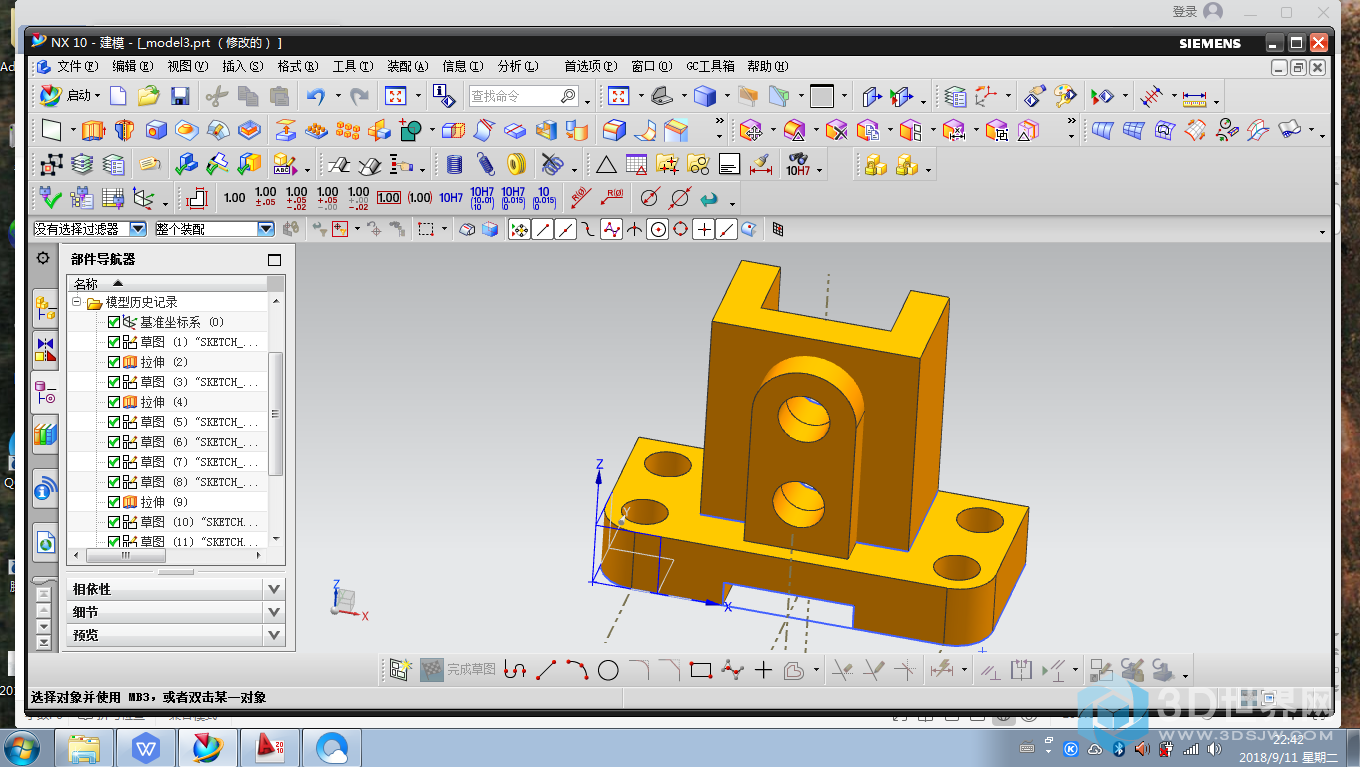Viewport: 1360px width, 767px height.
Task: Toggle the 拉伸 (9) checkbox
Action: point(113,502)
